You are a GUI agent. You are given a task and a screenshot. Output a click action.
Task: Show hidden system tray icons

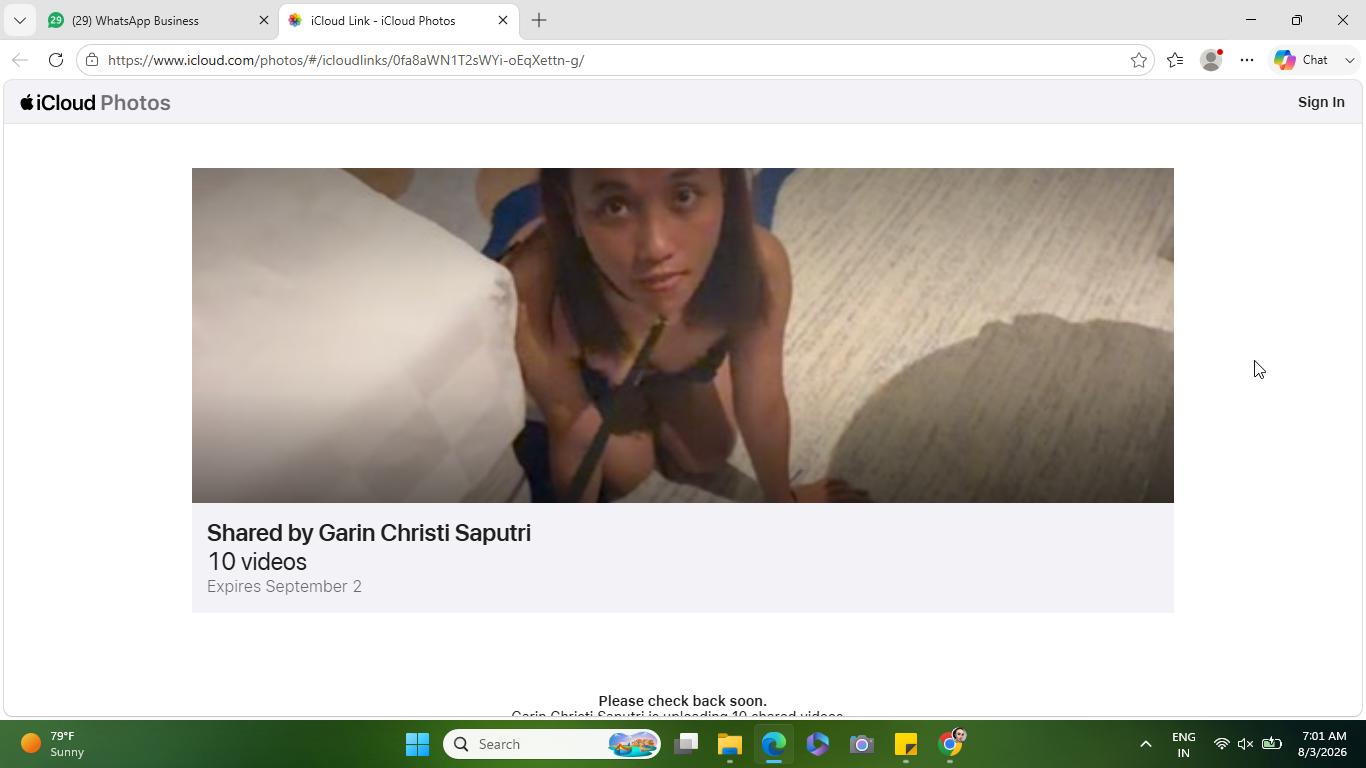(x=1146, y=744)
